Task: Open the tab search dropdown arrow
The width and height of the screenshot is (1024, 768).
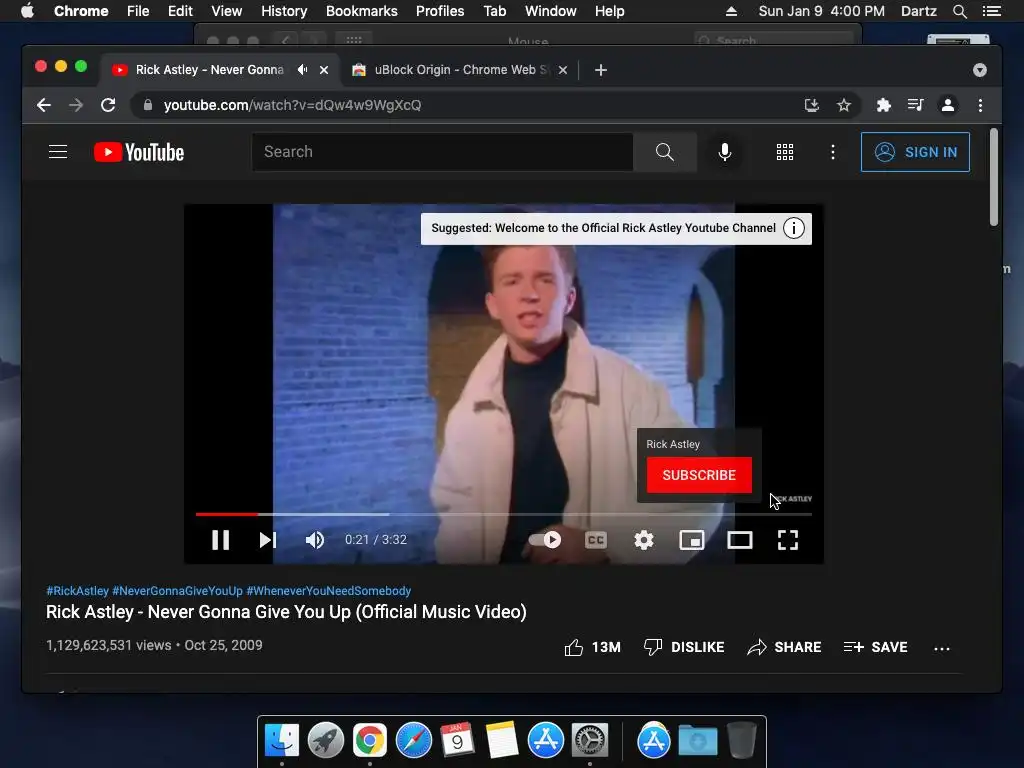Action: click(980, 70)
